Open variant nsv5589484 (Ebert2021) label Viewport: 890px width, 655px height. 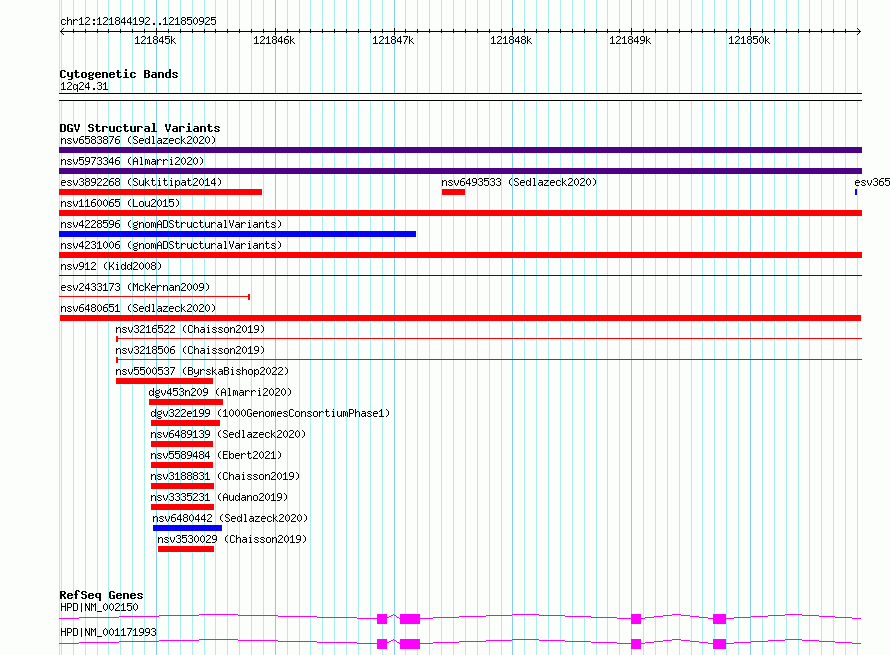216,455
